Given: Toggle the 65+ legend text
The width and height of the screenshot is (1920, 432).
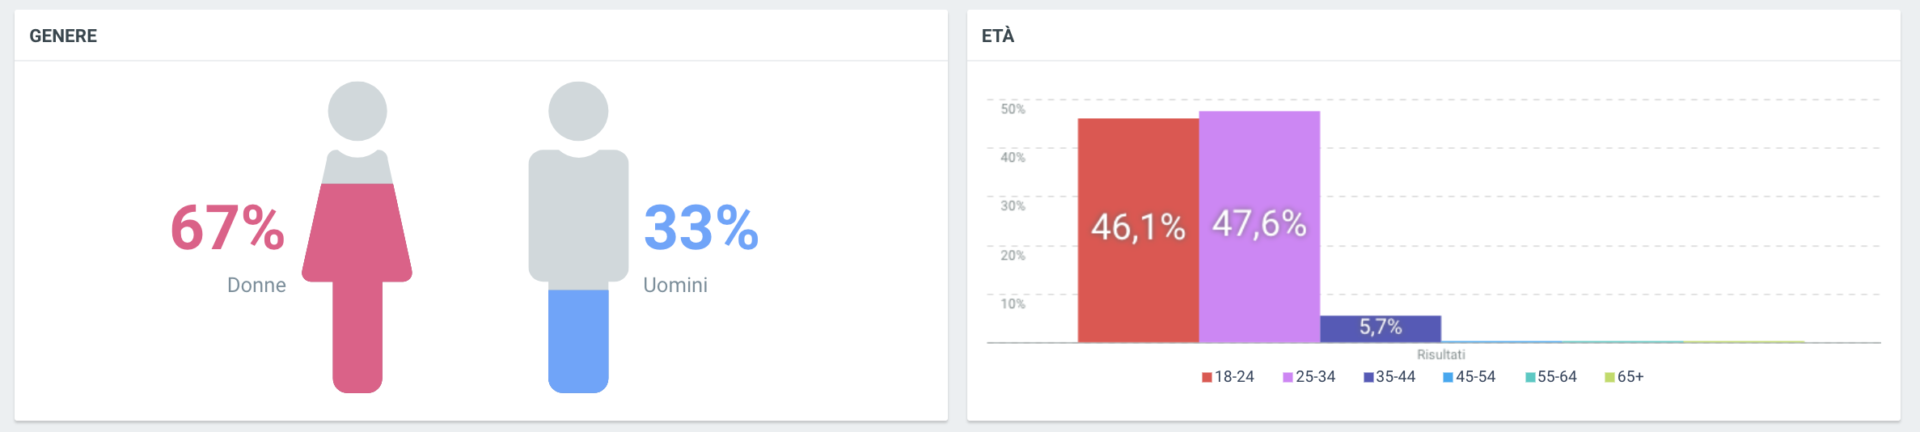Looking at the screenshot, I should coord(1631,377).
